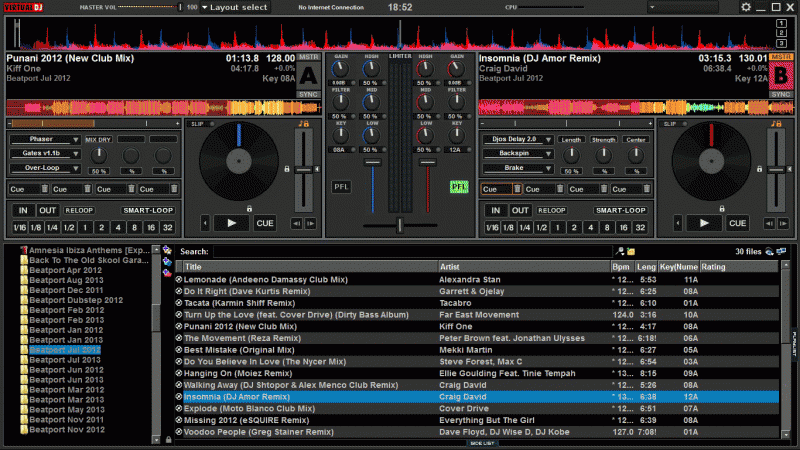
Task: Lock deck B pitch slider
Action: 759,169
